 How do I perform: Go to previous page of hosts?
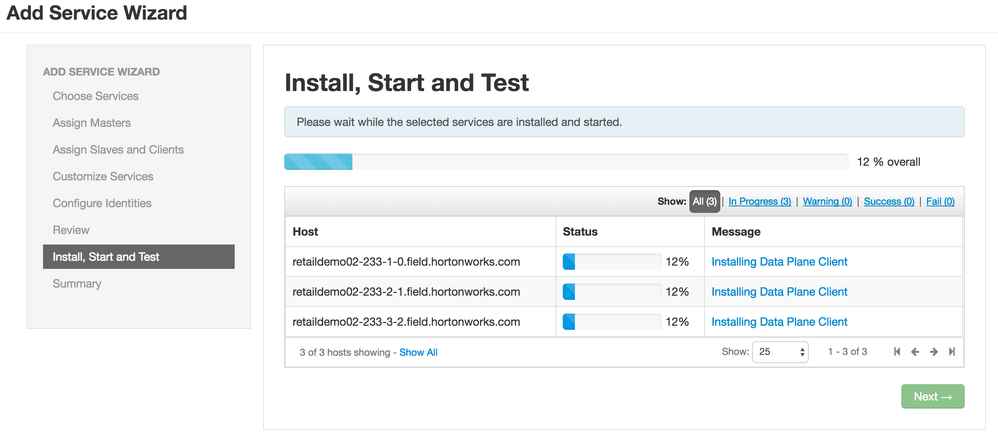point(915,352)
